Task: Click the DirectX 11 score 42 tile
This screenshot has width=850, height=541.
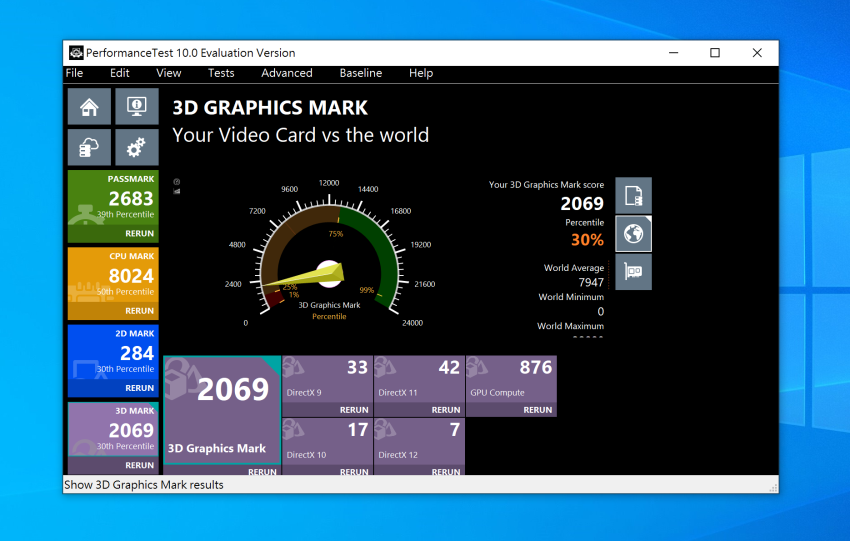Action: 419,386
